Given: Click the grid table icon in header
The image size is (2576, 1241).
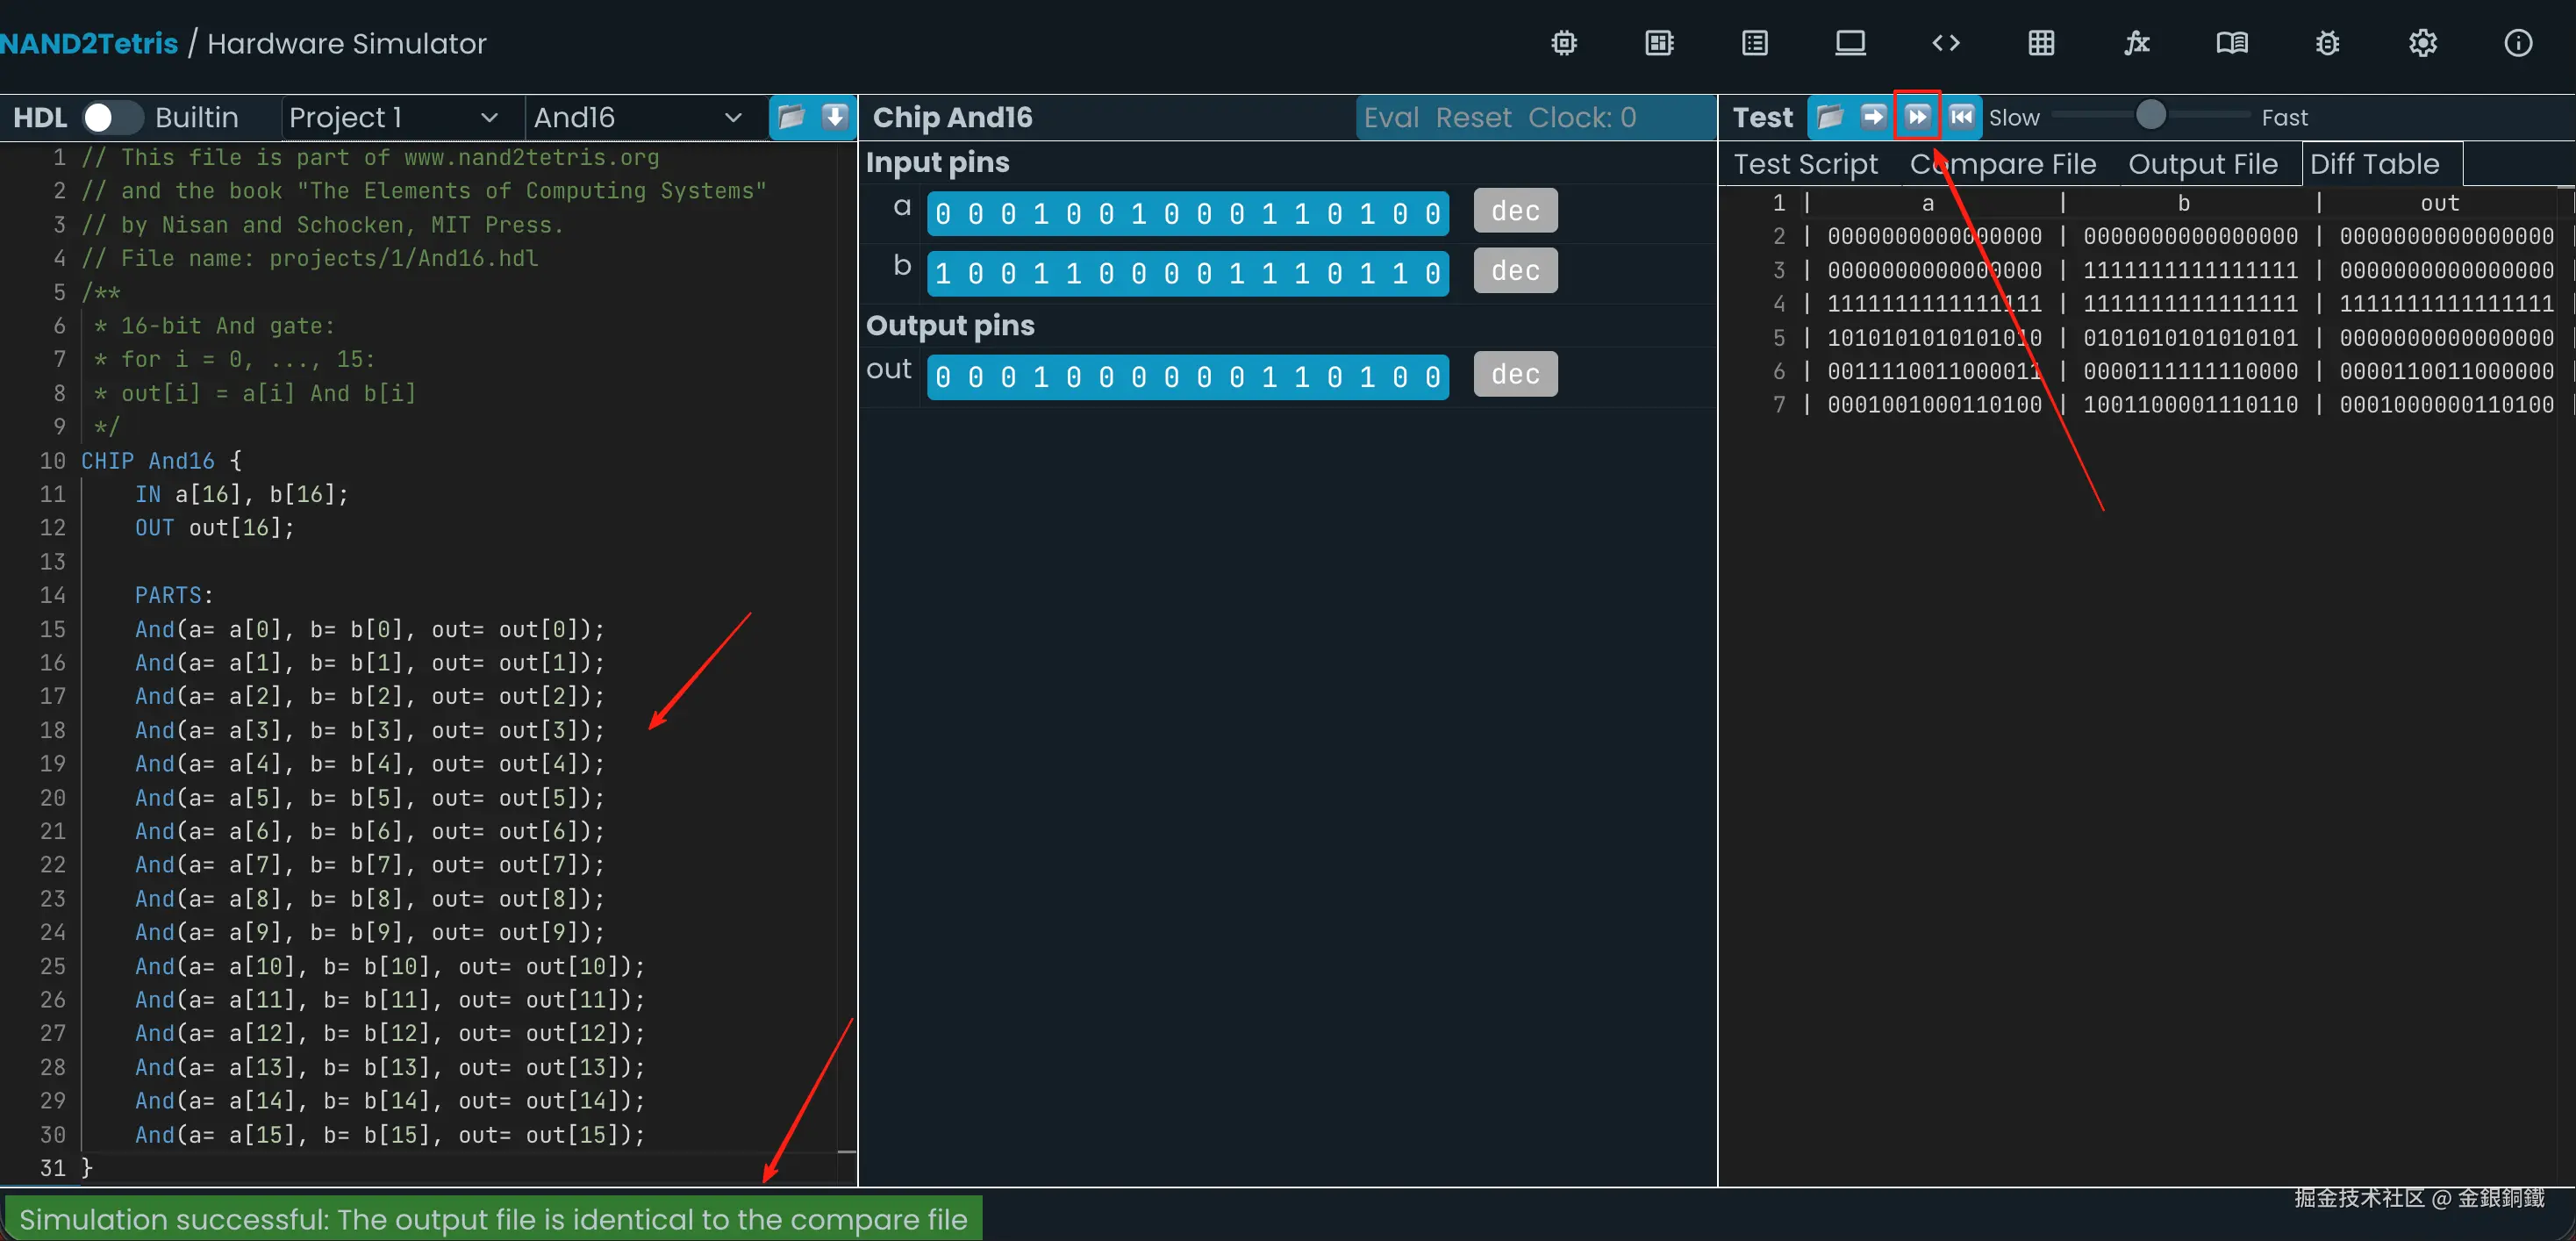Looking at the screenshot, I should tap(2041, 43).
